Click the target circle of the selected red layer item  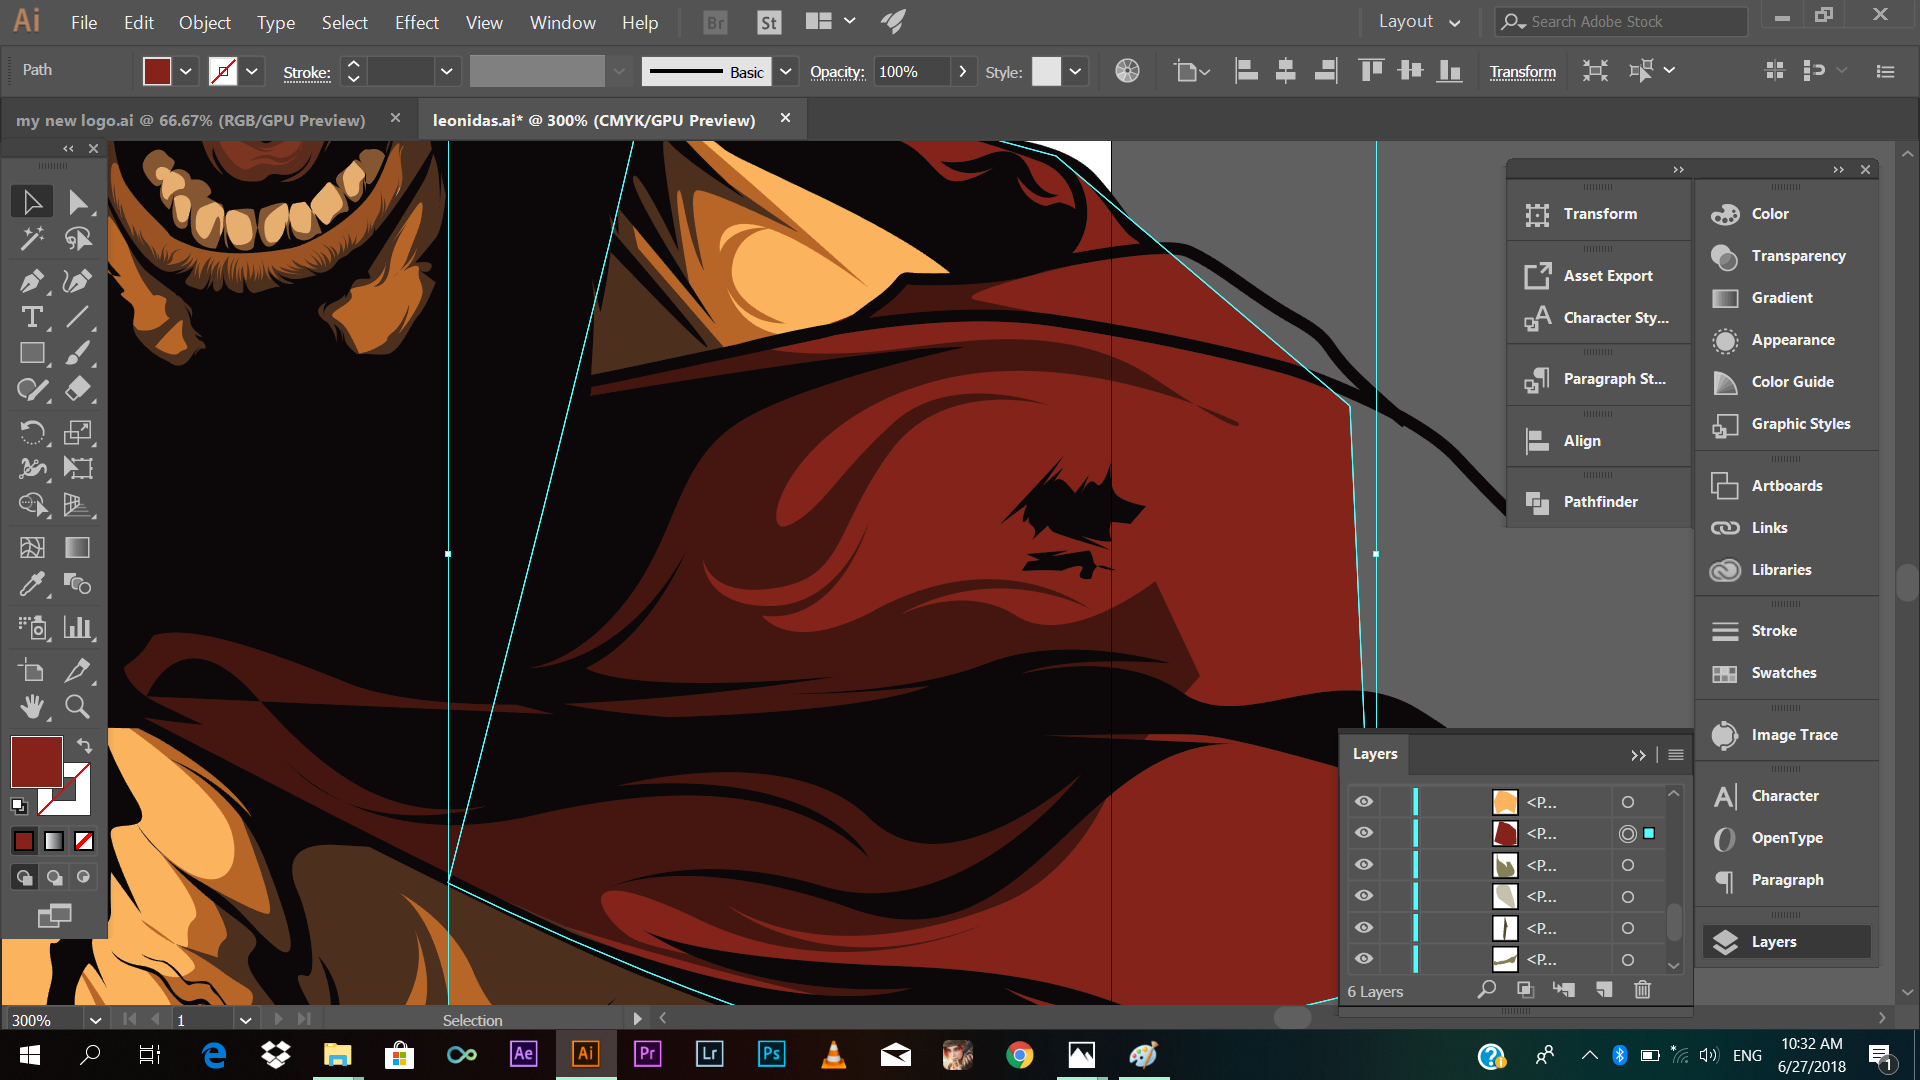tap(1627, 834)
